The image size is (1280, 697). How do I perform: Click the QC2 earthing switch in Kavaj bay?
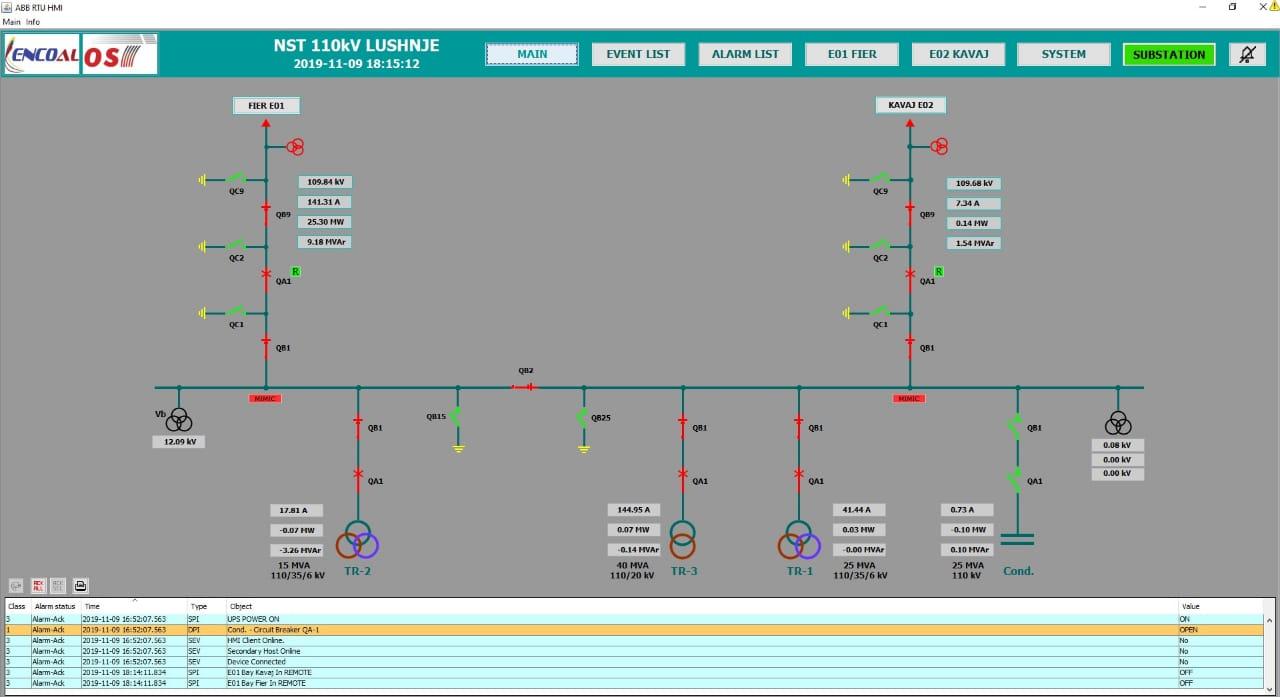tap(880, 245)
